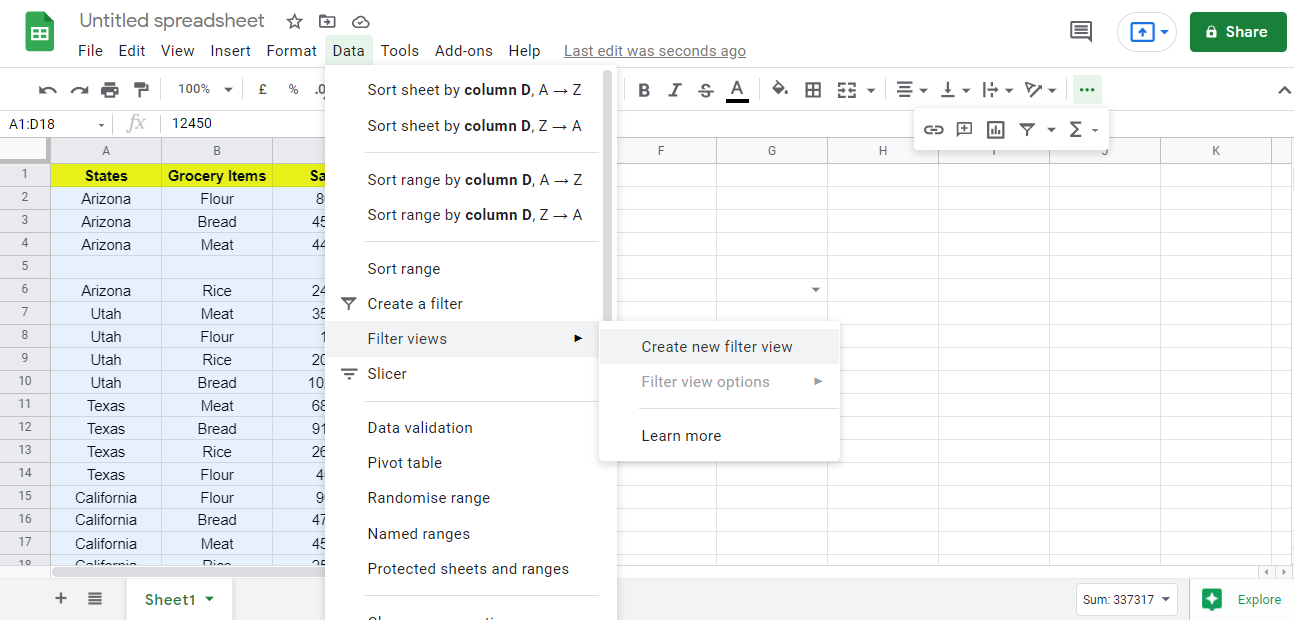Click the green Share button
Screen dimensions: 1294x620
pos(1237,32)
